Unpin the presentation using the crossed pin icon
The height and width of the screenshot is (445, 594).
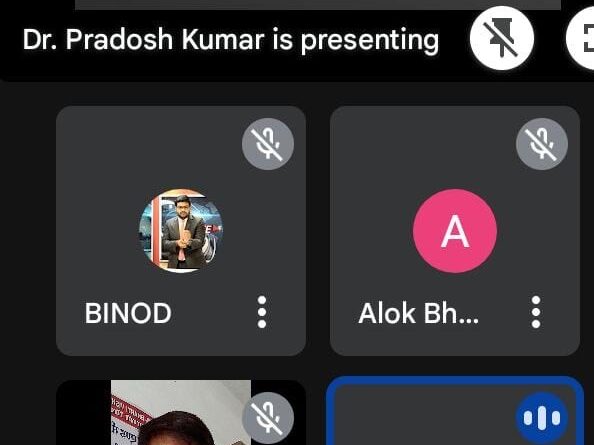502,38
